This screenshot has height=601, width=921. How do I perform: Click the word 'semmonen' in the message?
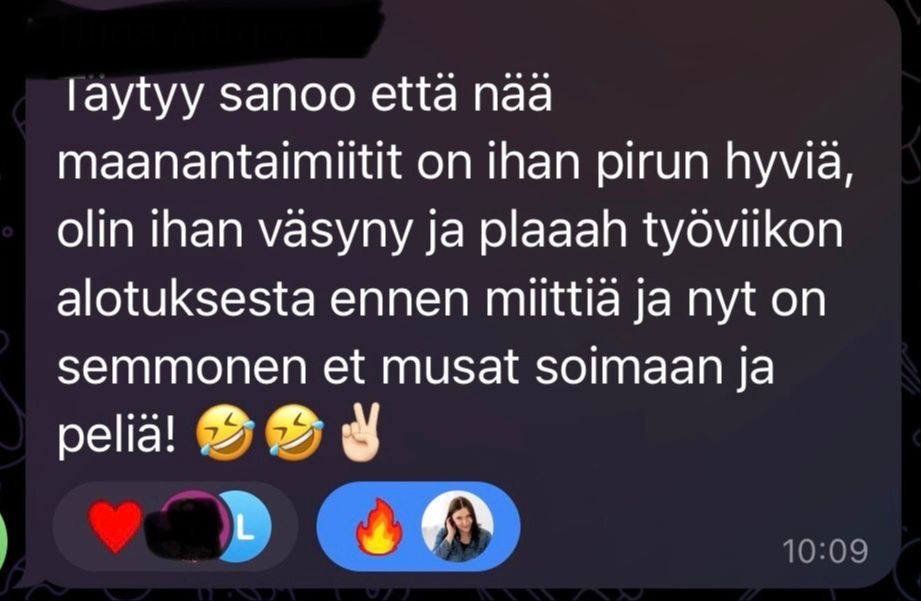[x=182, y=368]
